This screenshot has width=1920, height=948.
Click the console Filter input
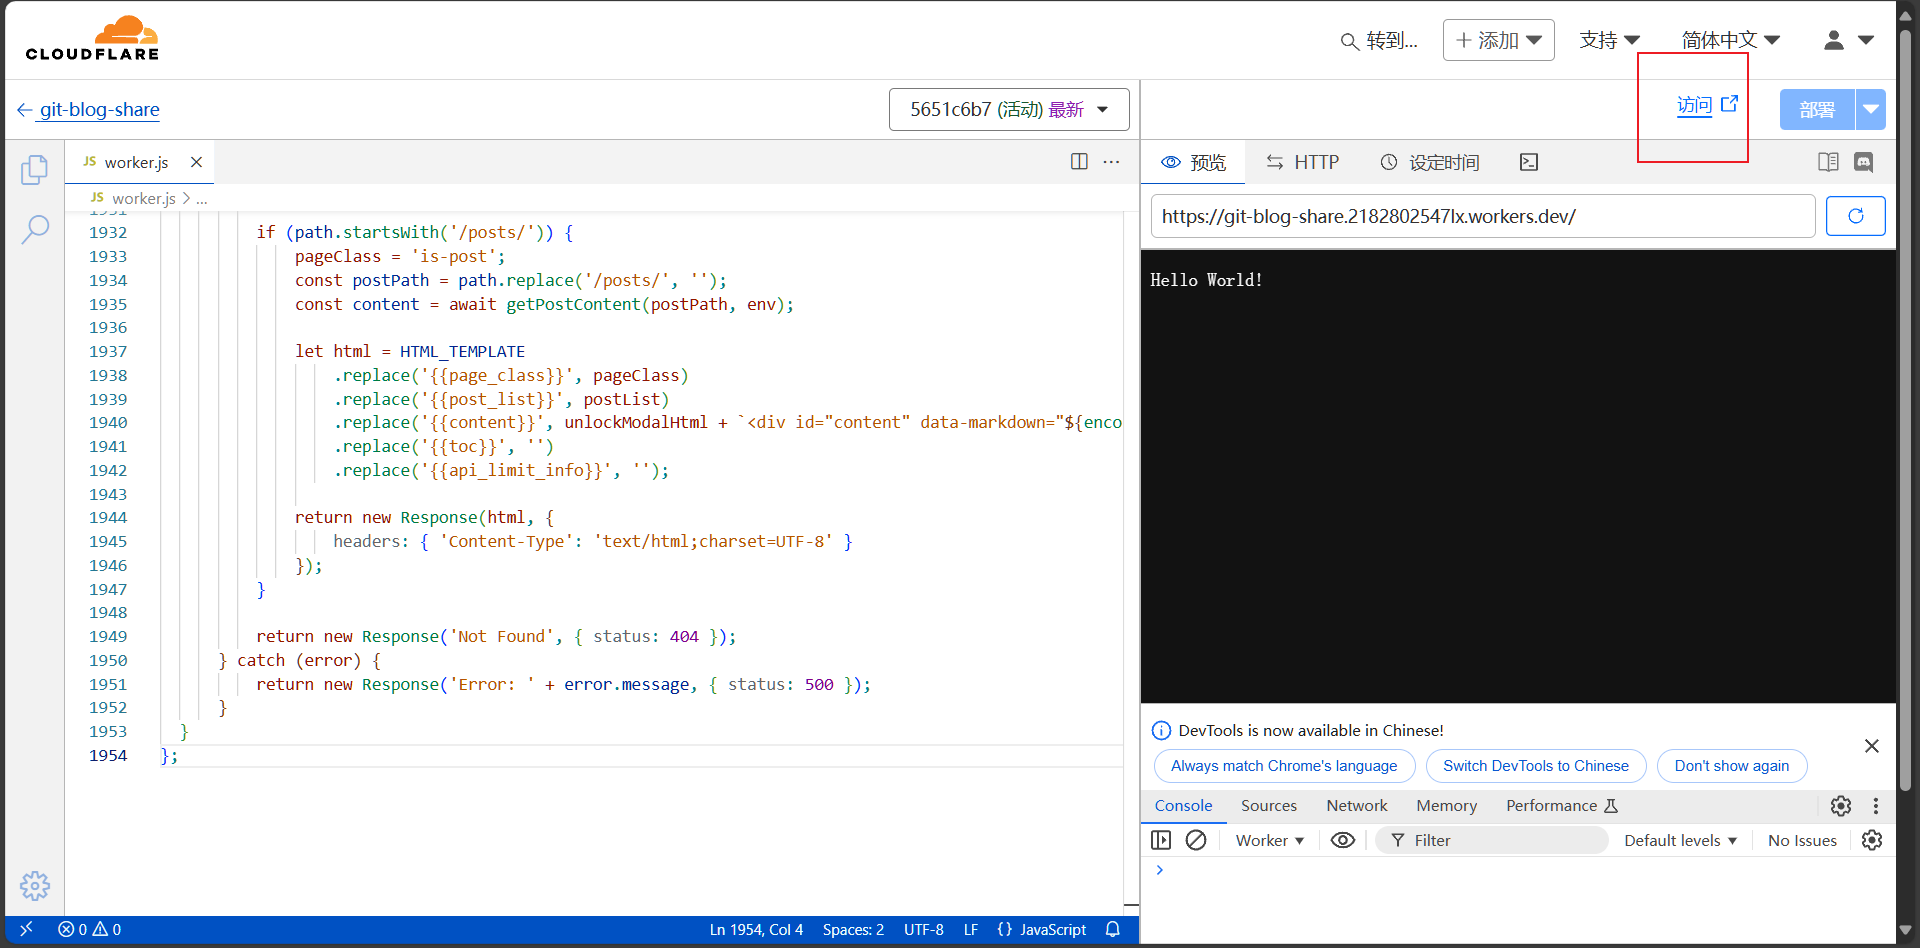tap(1492, 840)
